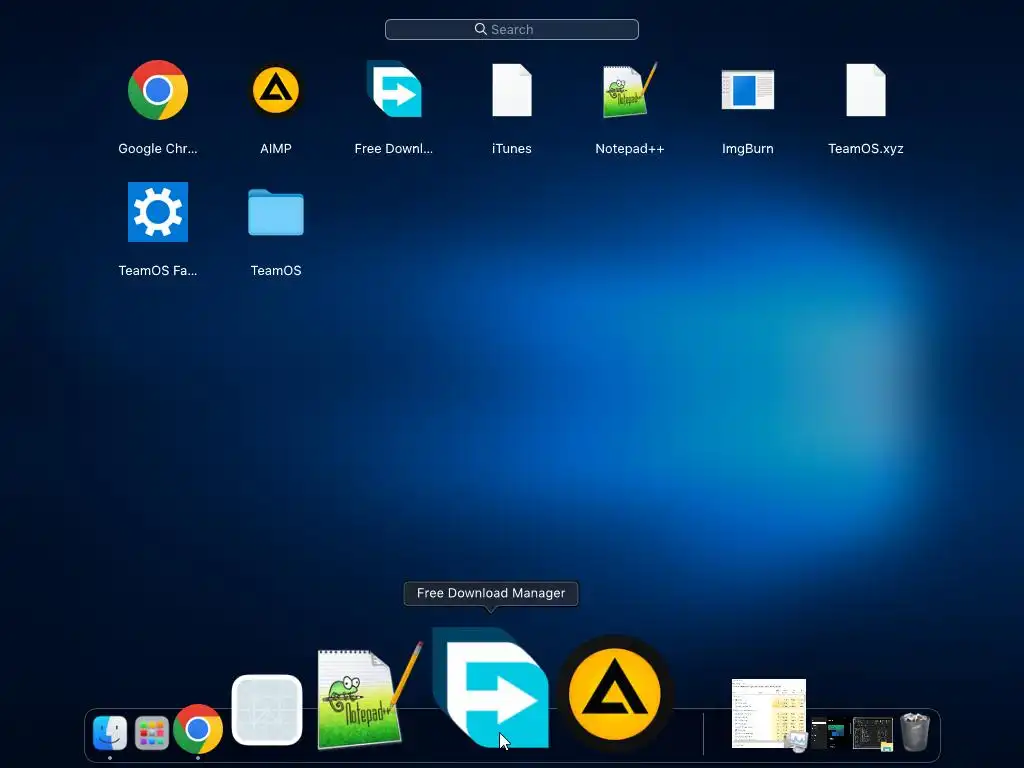Launch Notepad++ from the dock
Image resolution: width=1024 pixels, height=768 pixels.
[368, 696]
